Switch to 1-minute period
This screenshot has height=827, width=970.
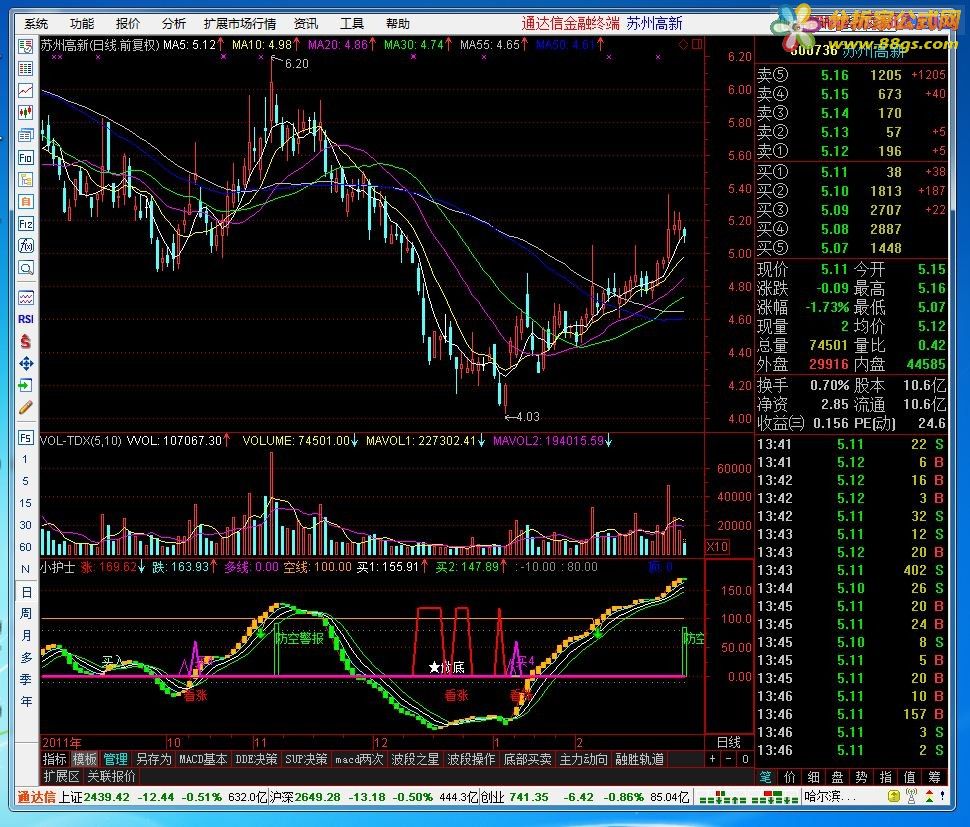(x=25, y=460)
